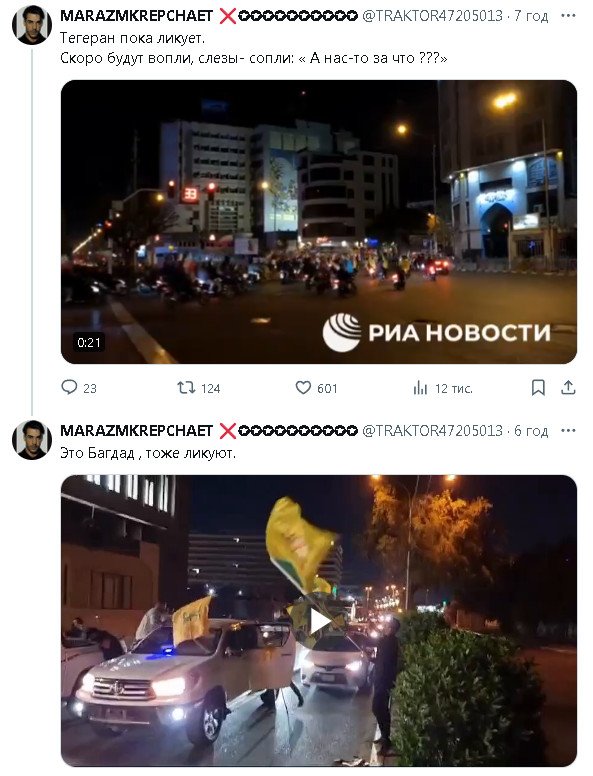The image size is (593, 776).
Task: Share the first tweet via upload icon
Action: [x=568, y=388]
